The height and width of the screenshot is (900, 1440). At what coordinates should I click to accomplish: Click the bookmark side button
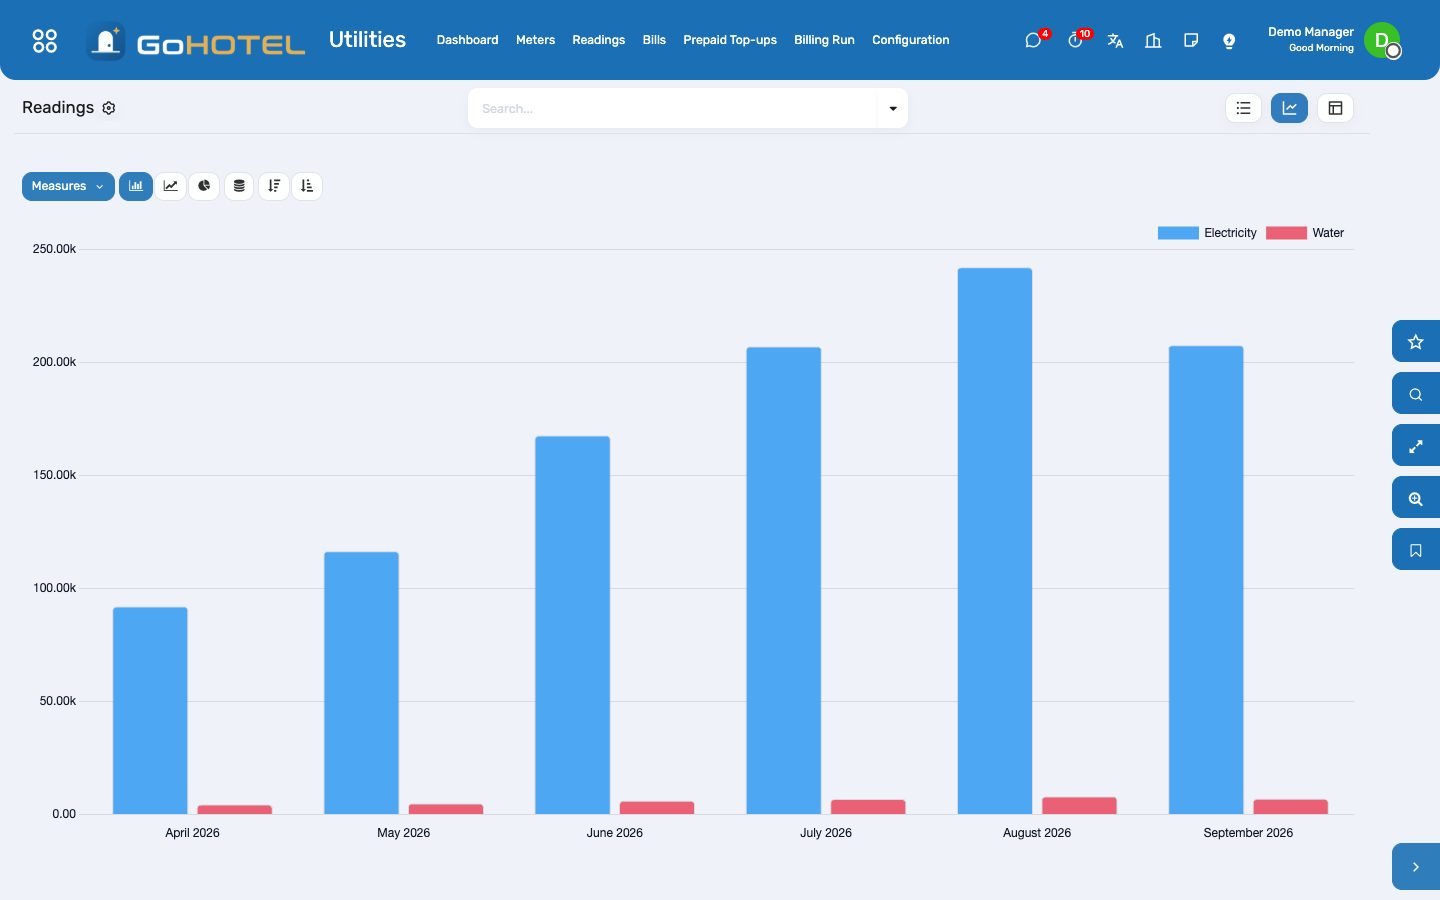1416,550
